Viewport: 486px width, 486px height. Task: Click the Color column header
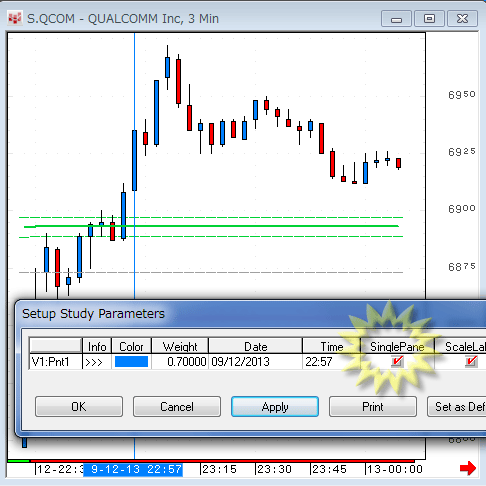coord(131,346)
